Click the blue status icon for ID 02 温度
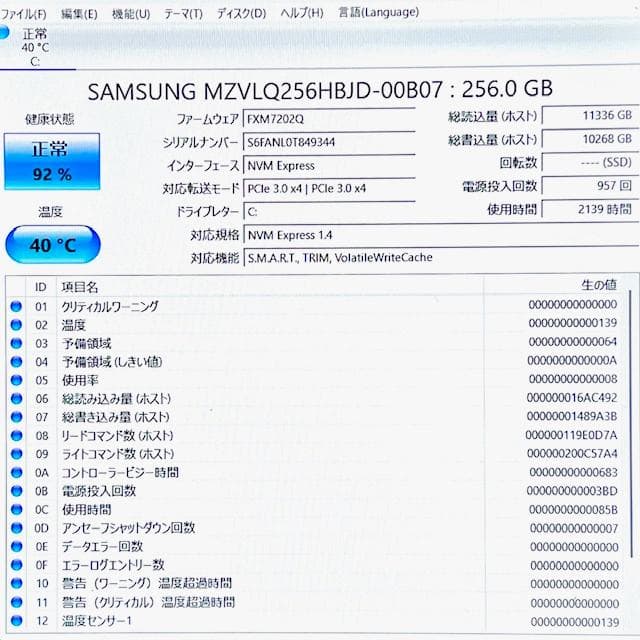This screenshot has width=640, height=640. click(16, 325)
